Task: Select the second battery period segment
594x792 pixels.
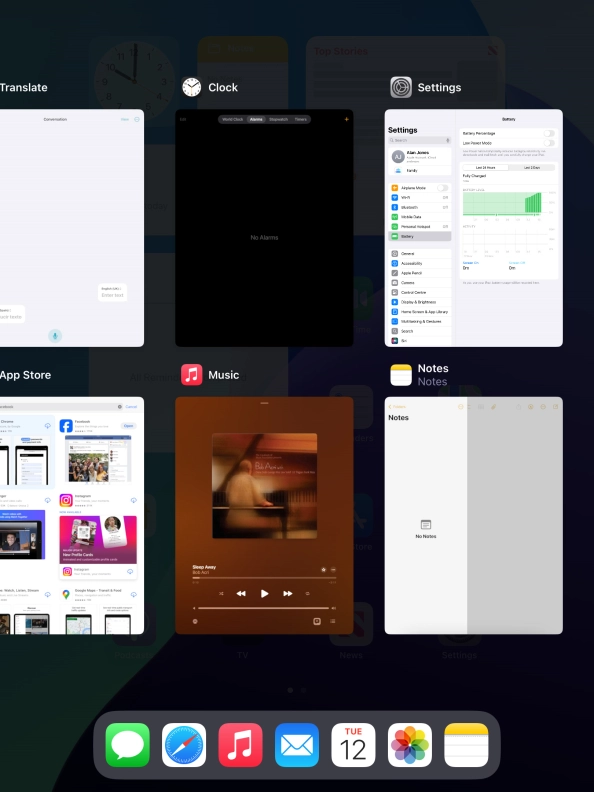Action: pos(531,167)
